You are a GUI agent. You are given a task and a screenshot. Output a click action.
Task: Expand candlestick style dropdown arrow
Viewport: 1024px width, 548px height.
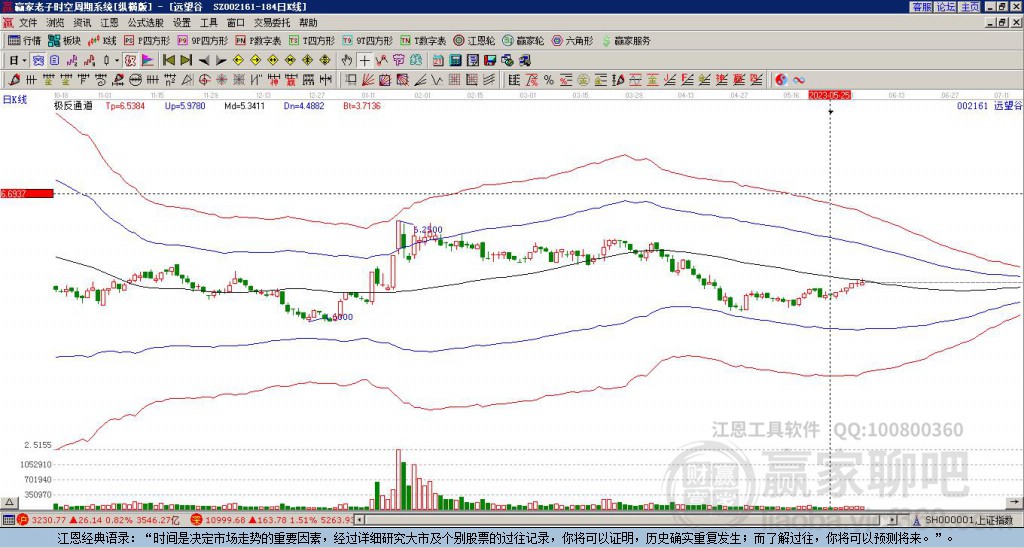point(117,60)
